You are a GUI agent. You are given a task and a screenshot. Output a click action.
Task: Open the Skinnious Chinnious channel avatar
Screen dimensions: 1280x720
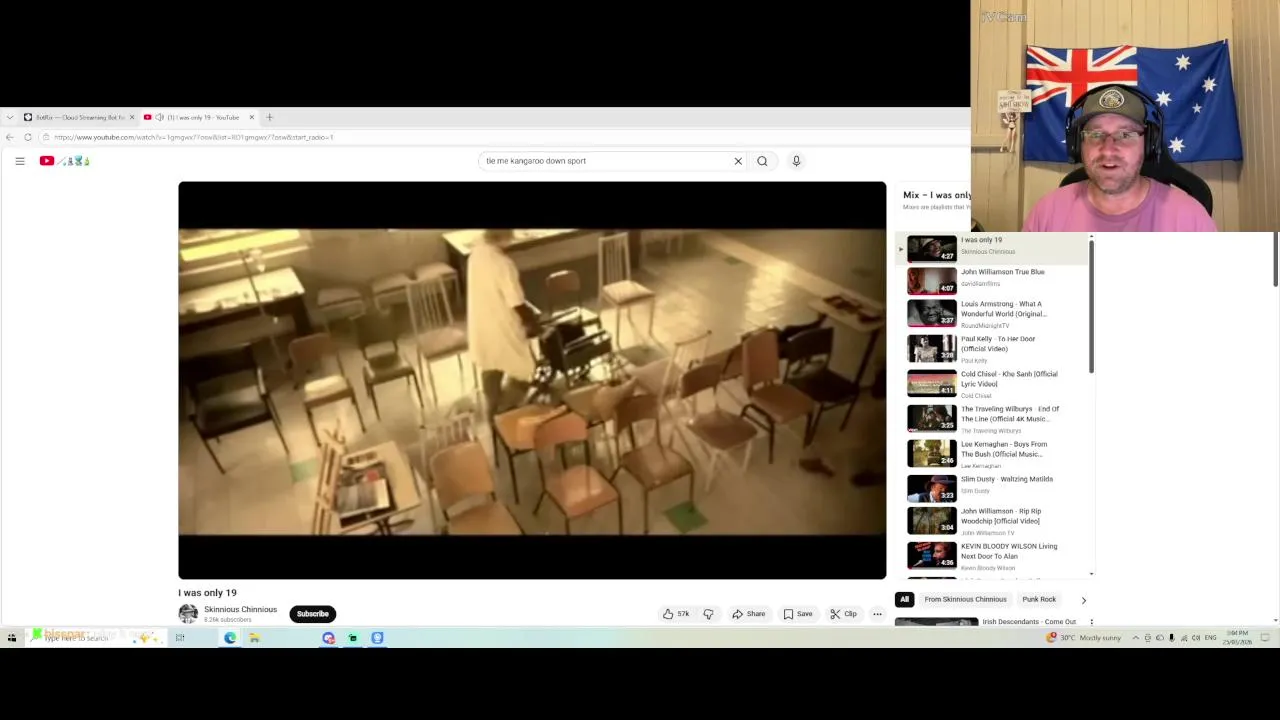(188, 614)
